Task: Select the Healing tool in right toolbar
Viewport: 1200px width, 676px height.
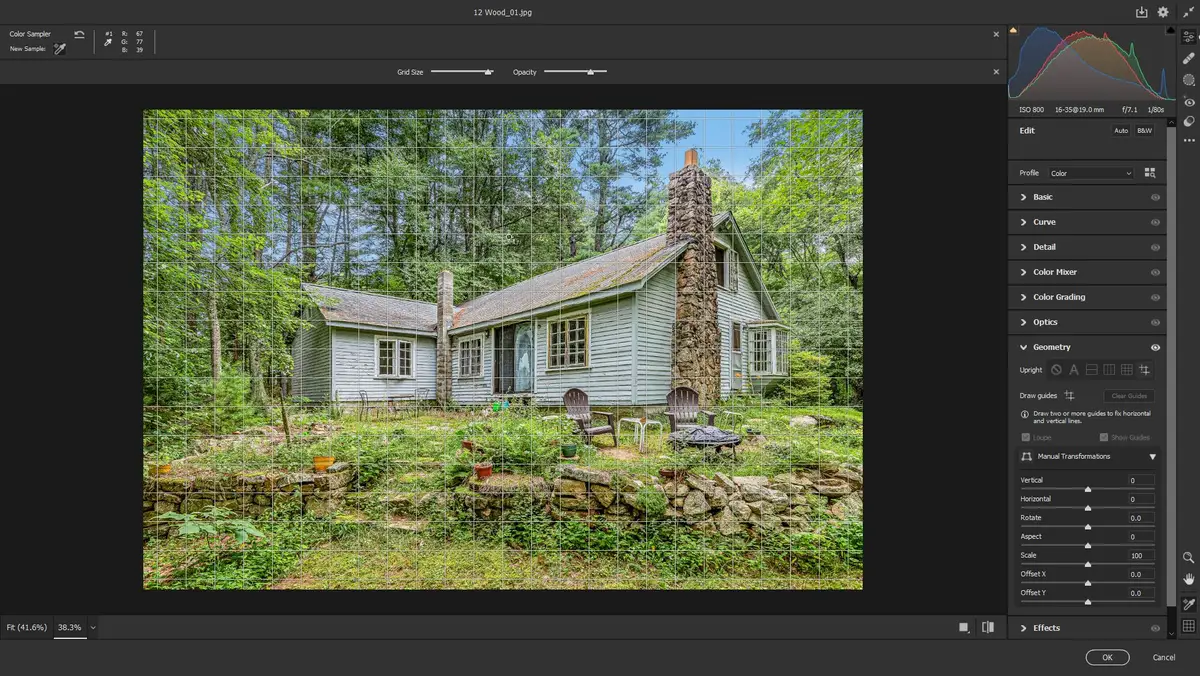Action: 1189,58
